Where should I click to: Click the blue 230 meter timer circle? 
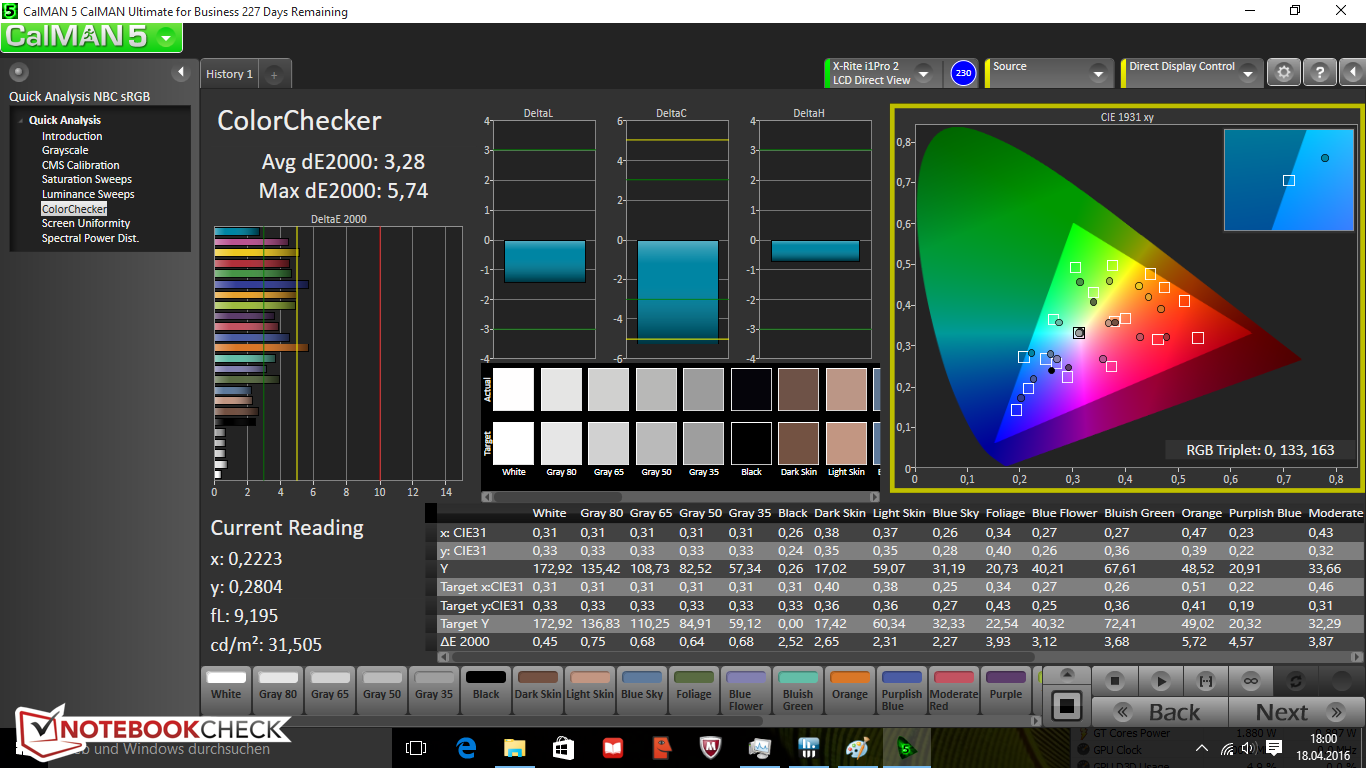(x=963, y=73)
